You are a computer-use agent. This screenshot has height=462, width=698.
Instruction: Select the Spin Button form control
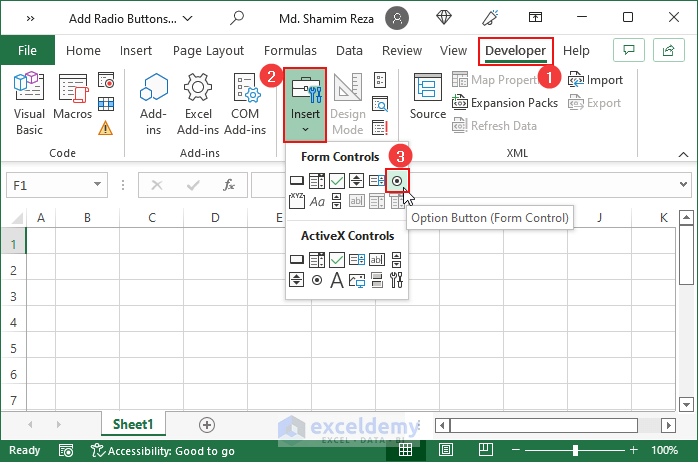tap(357, 181)
